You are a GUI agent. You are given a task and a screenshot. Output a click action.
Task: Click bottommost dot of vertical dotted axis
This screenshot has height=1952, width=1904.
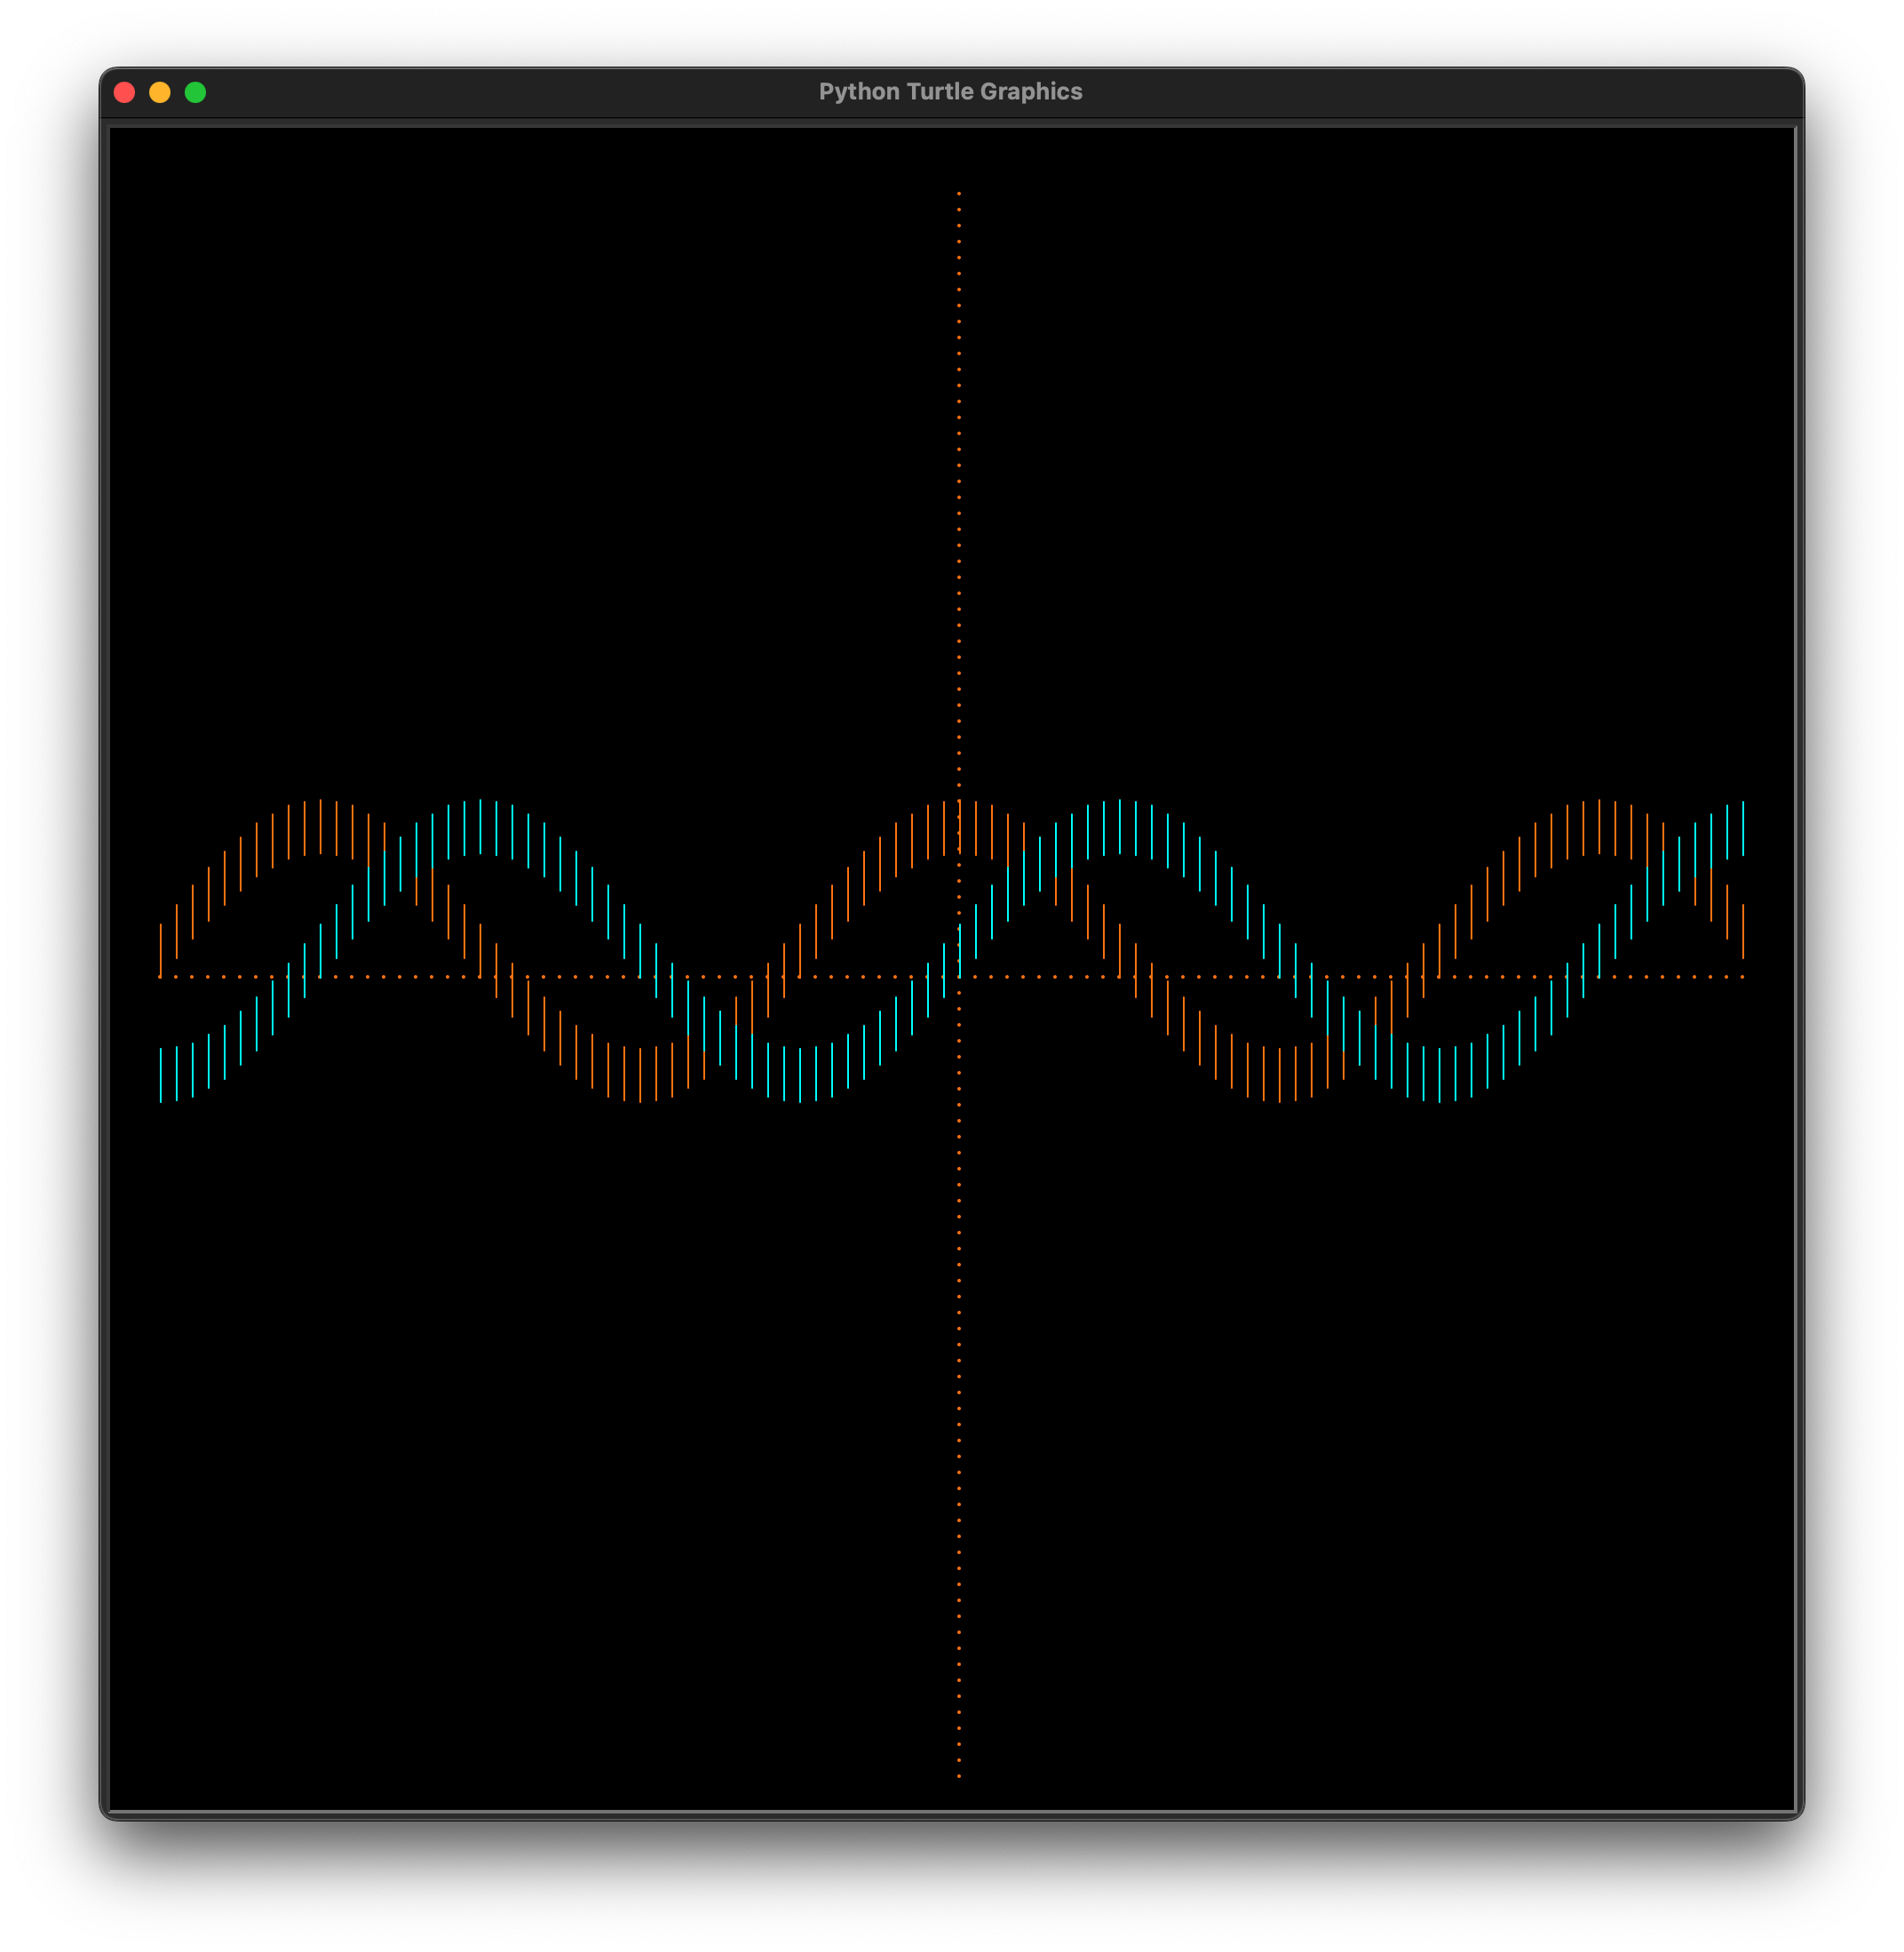tap(959, 1776)
